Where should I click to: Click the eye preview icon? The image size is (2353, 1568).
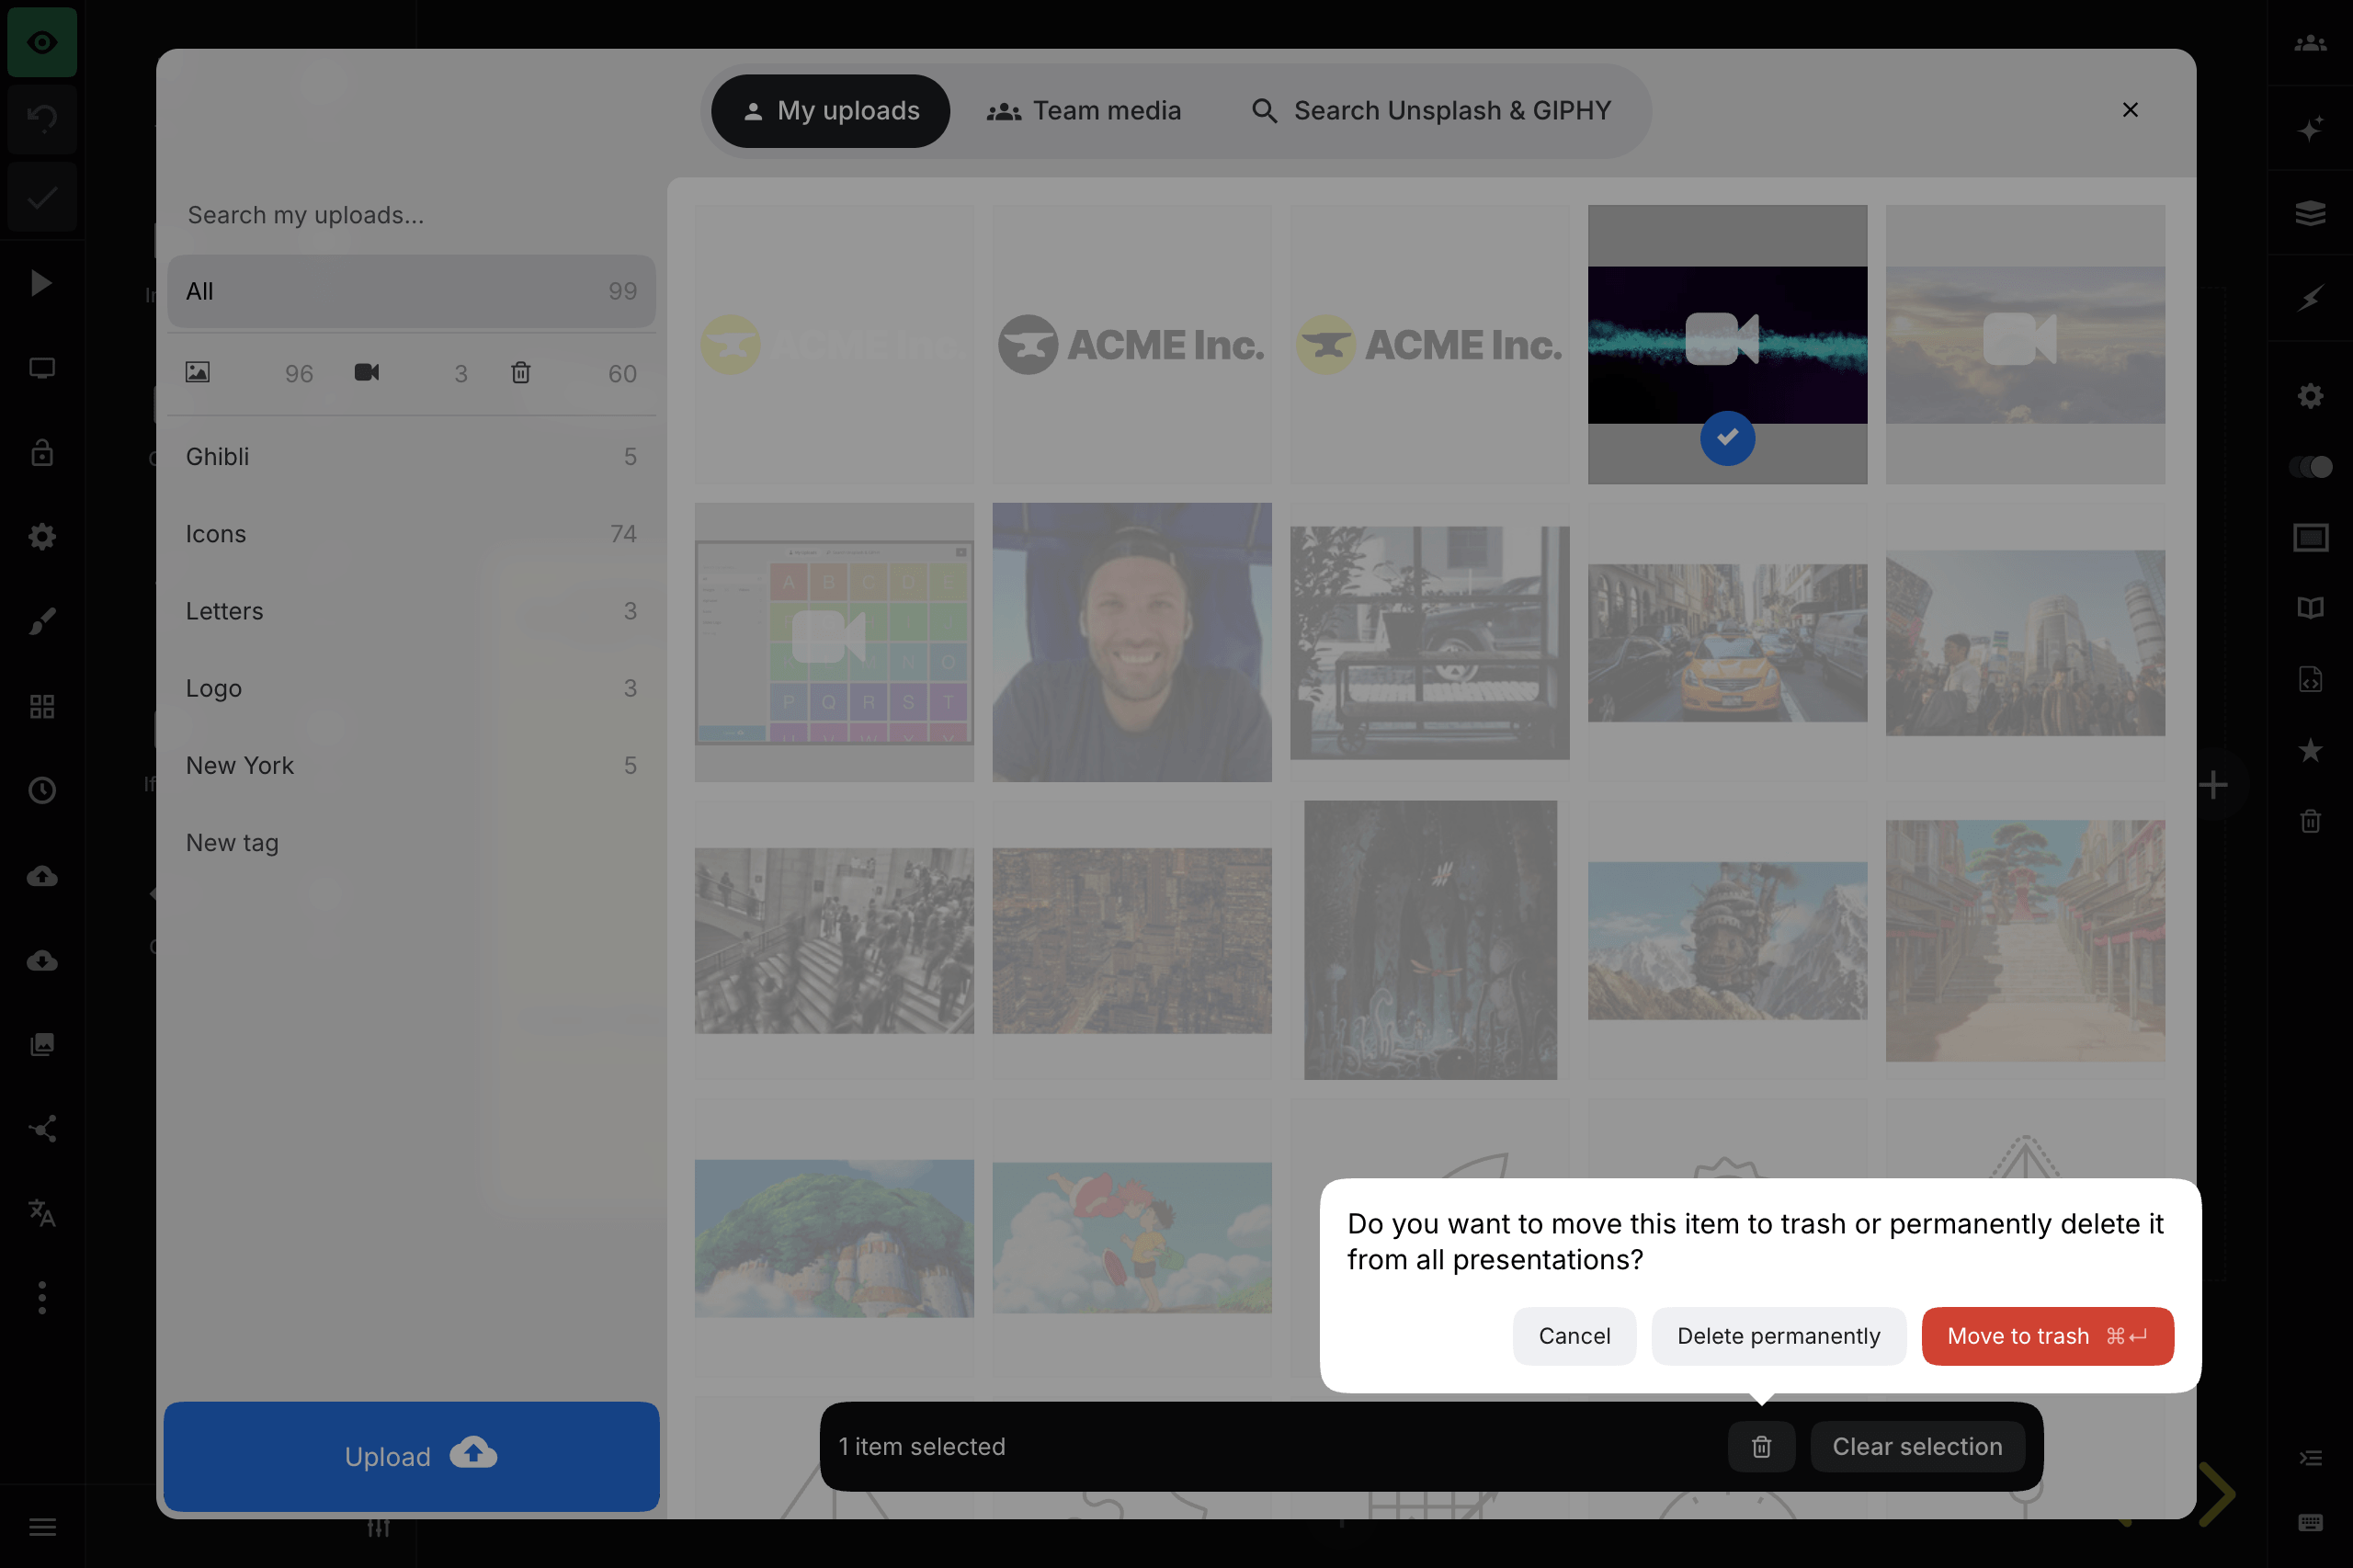click(x=42, y=42)
